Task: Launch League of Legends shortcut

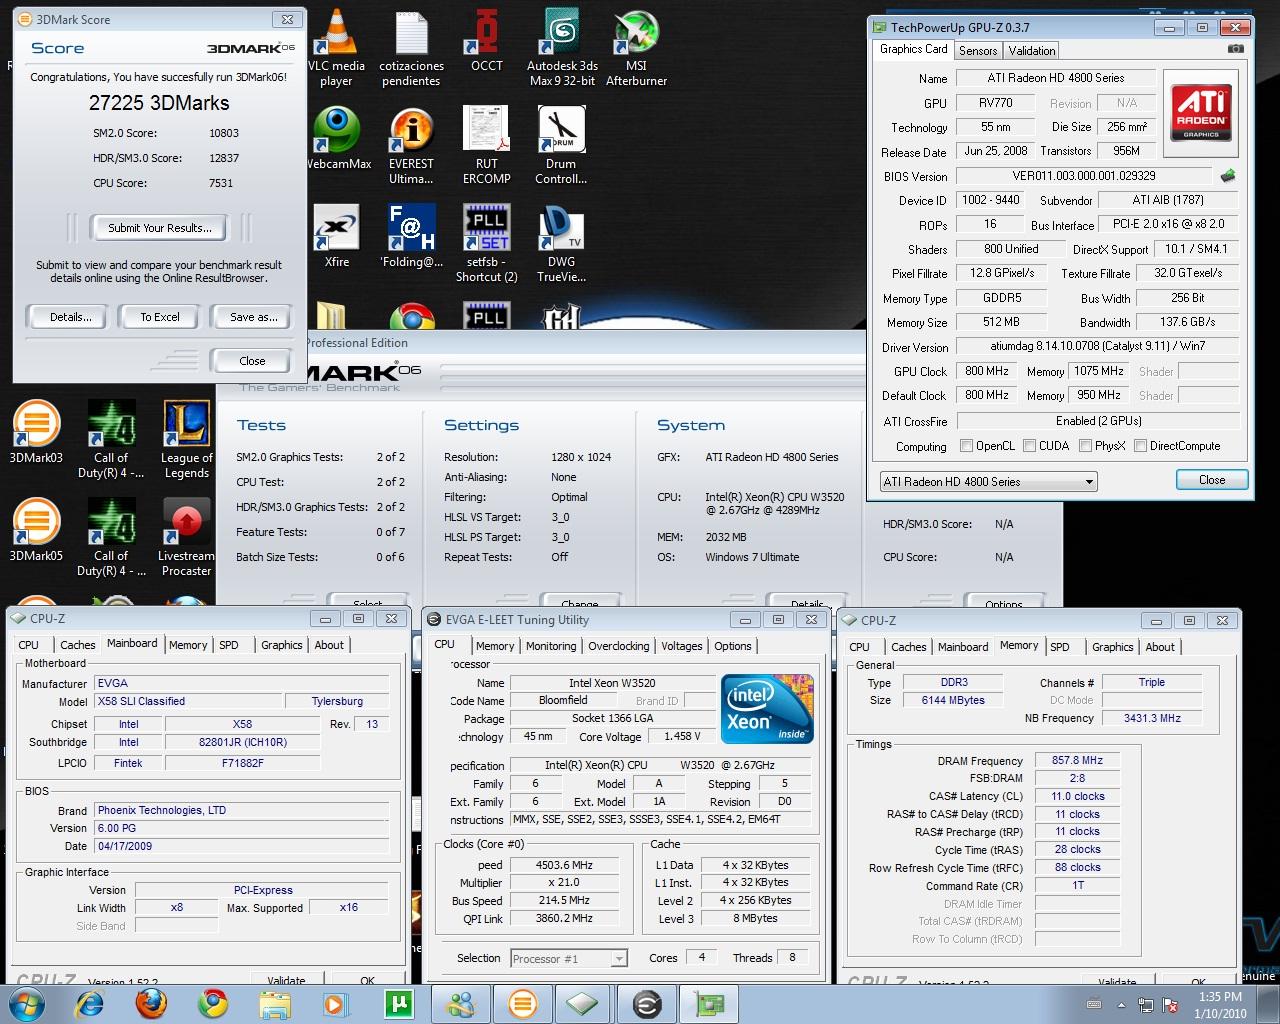Action: [186, 440]
